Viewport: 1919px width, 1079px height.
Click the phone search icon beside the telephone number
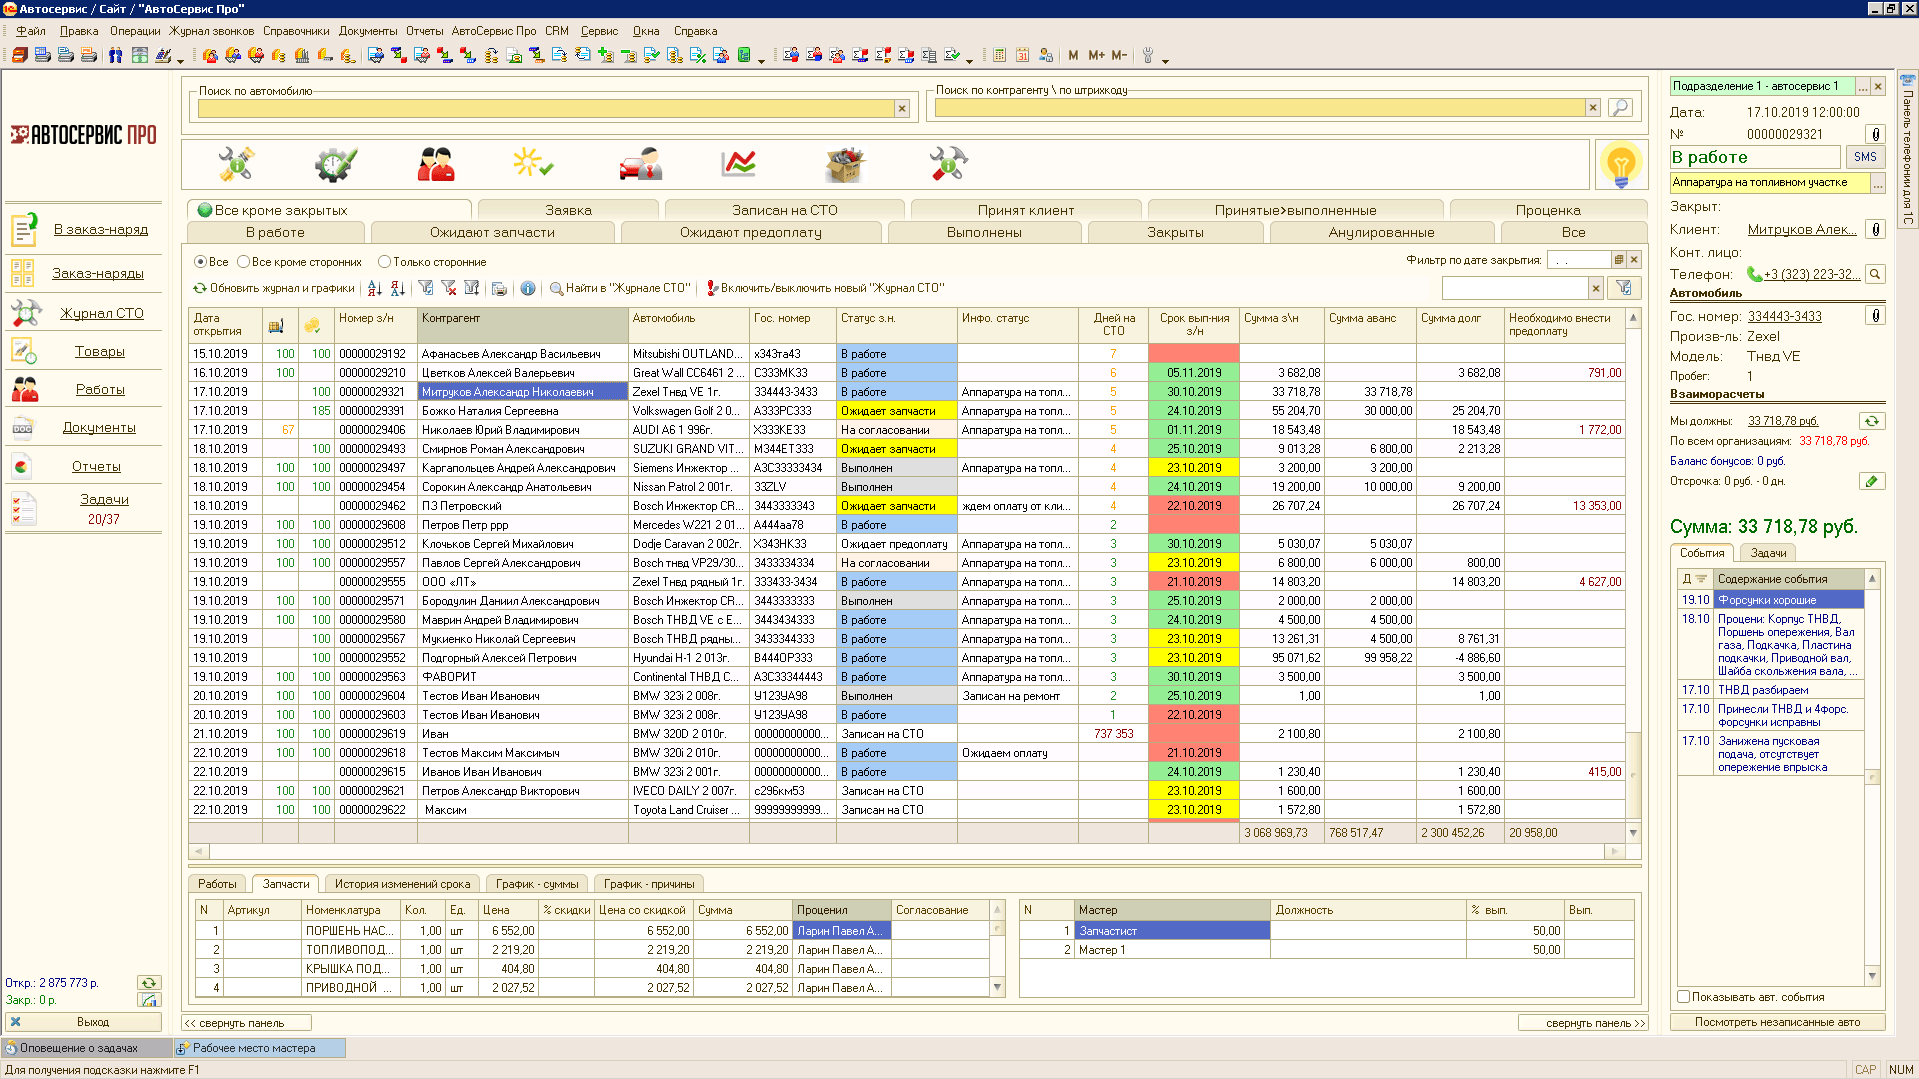[1875, 274]
